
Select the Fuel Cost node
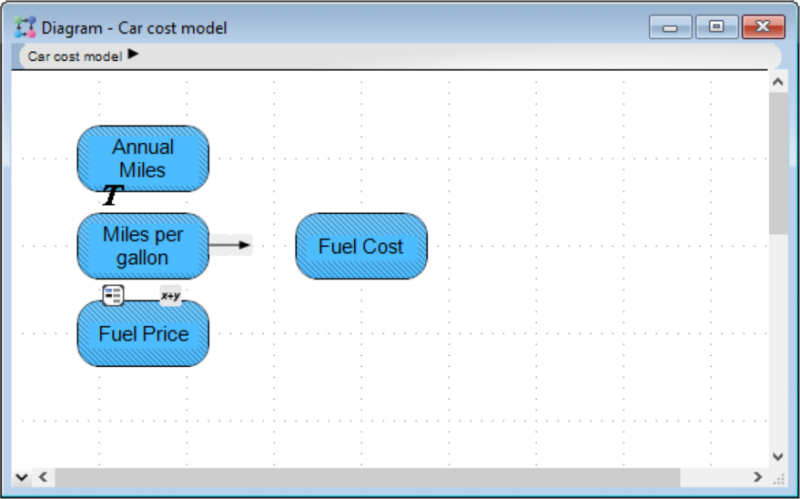(x=361, y=246)
